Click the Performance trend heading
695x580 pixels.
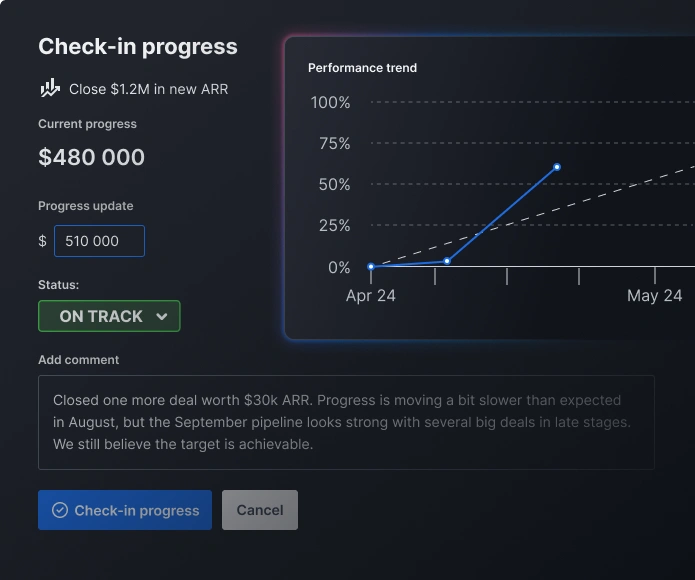pos(362,68)
